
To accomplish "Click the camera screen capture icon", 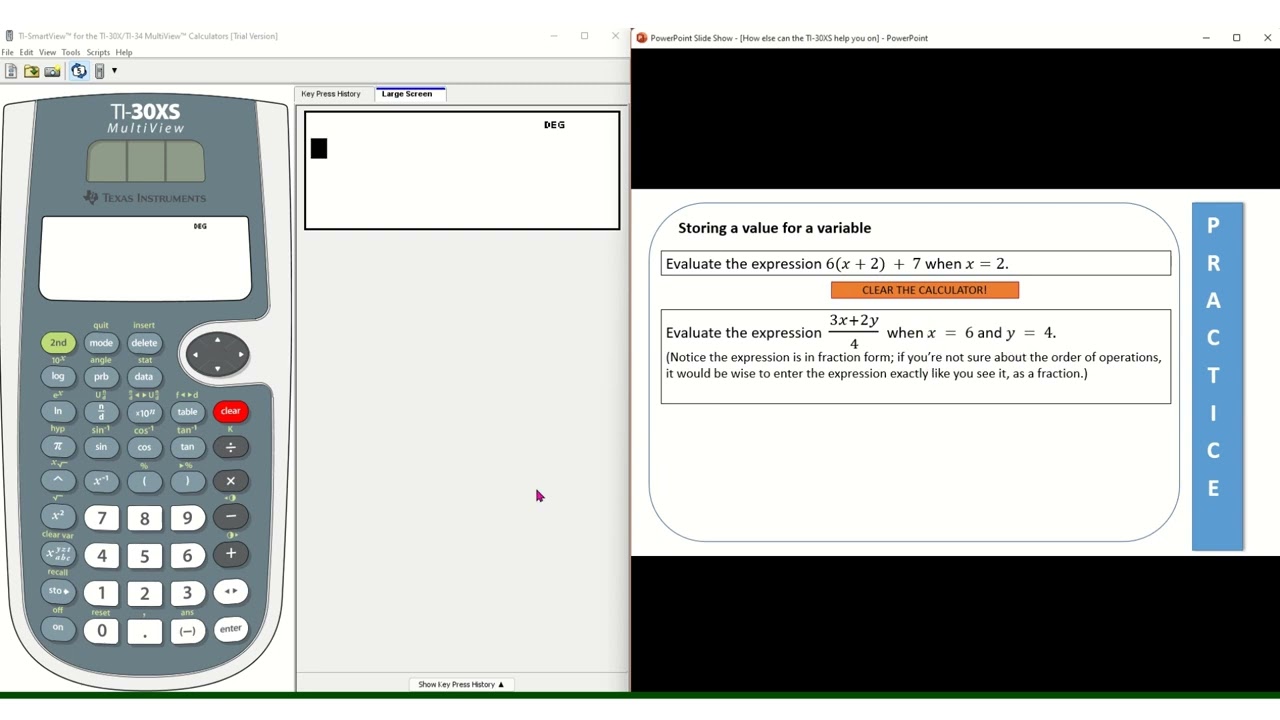I will (52, 71).
